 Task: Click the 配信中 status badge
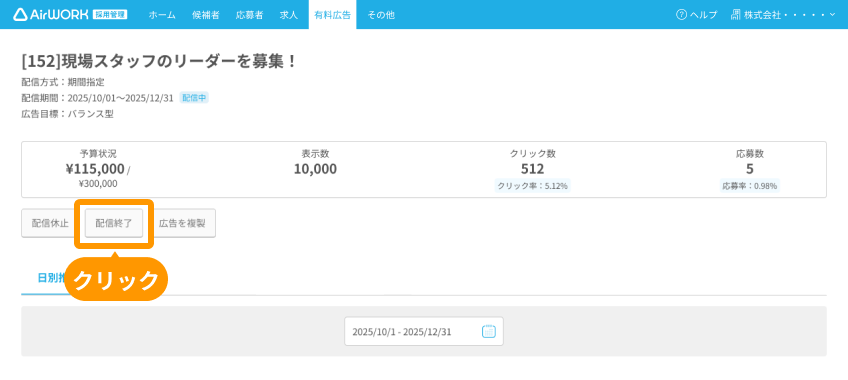coord(194,98)
